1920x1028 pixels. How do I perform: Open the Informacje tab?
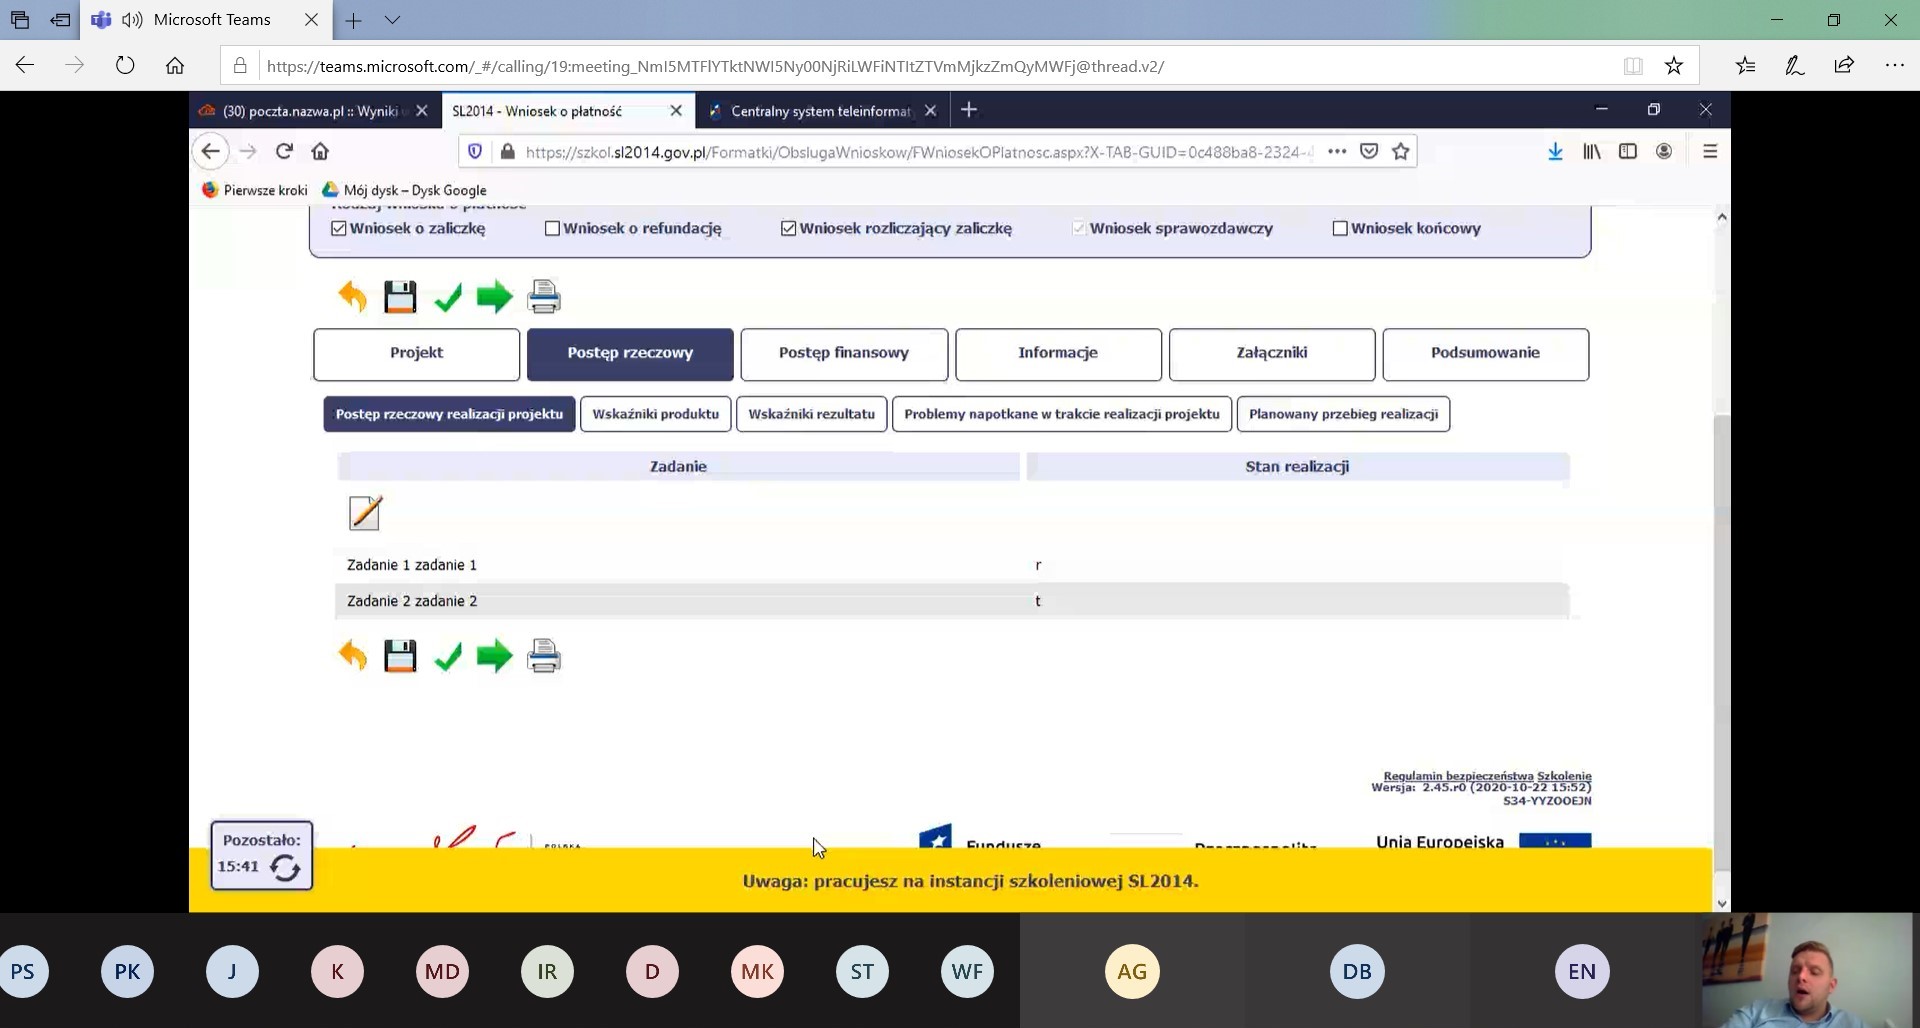coord(1058,354)
